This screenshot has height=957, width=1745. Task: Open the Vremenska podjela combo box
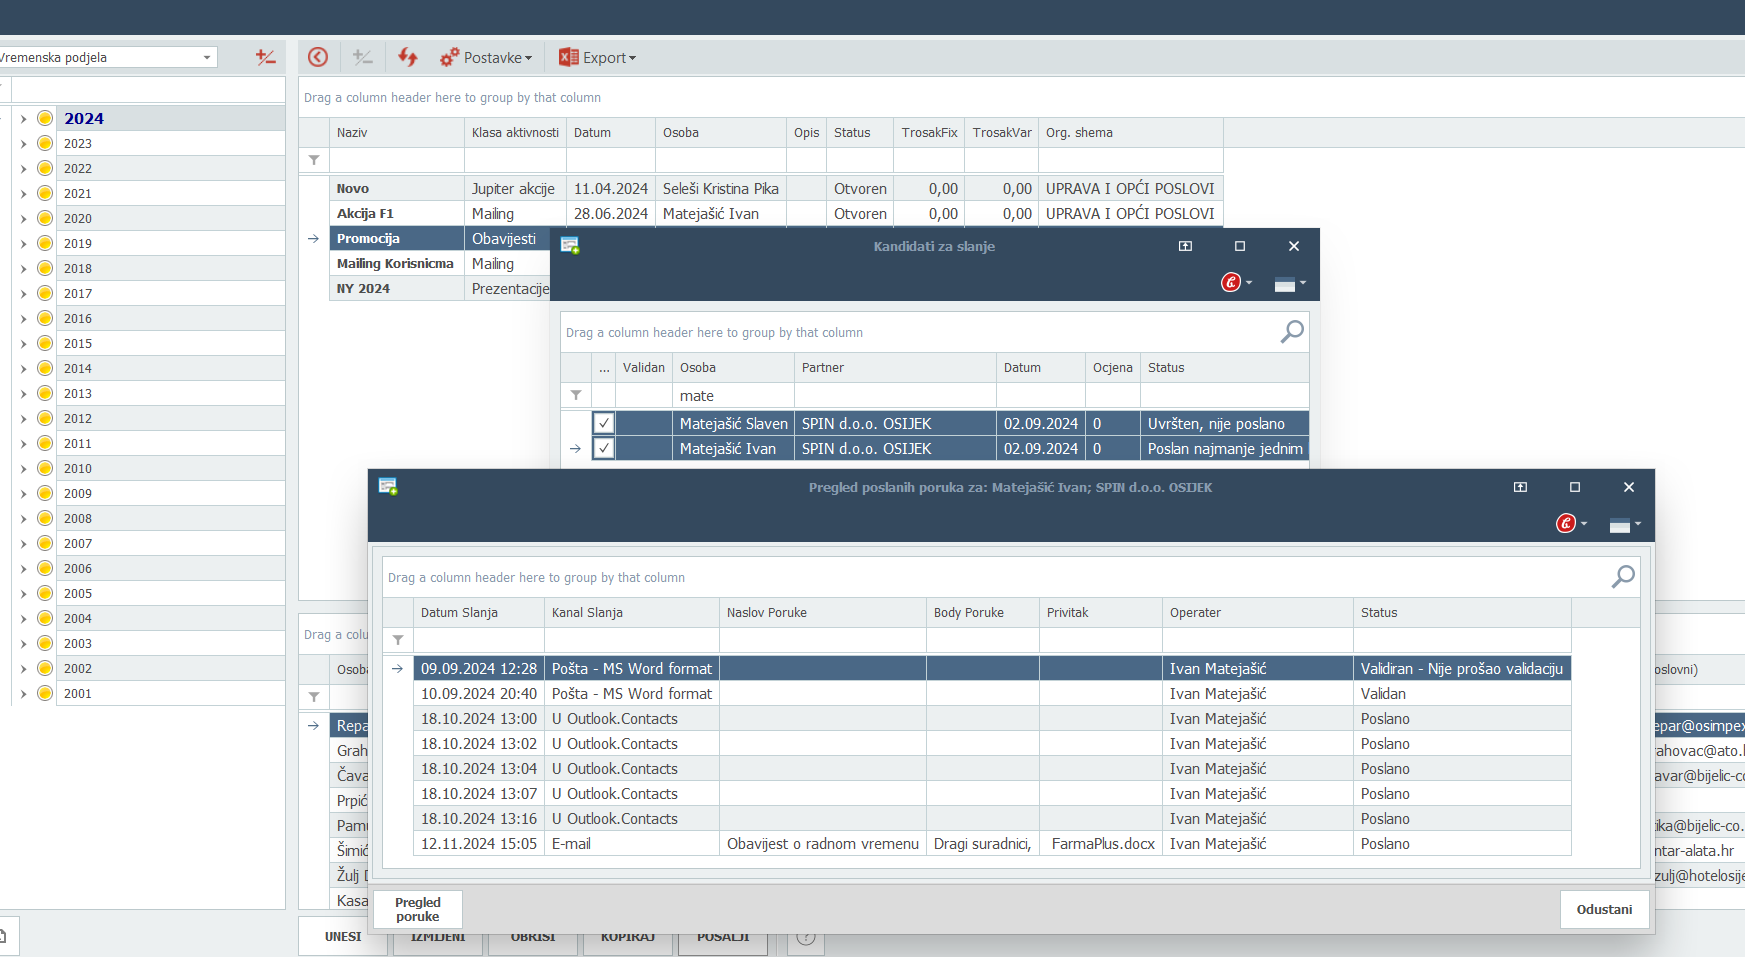[207, 57]
